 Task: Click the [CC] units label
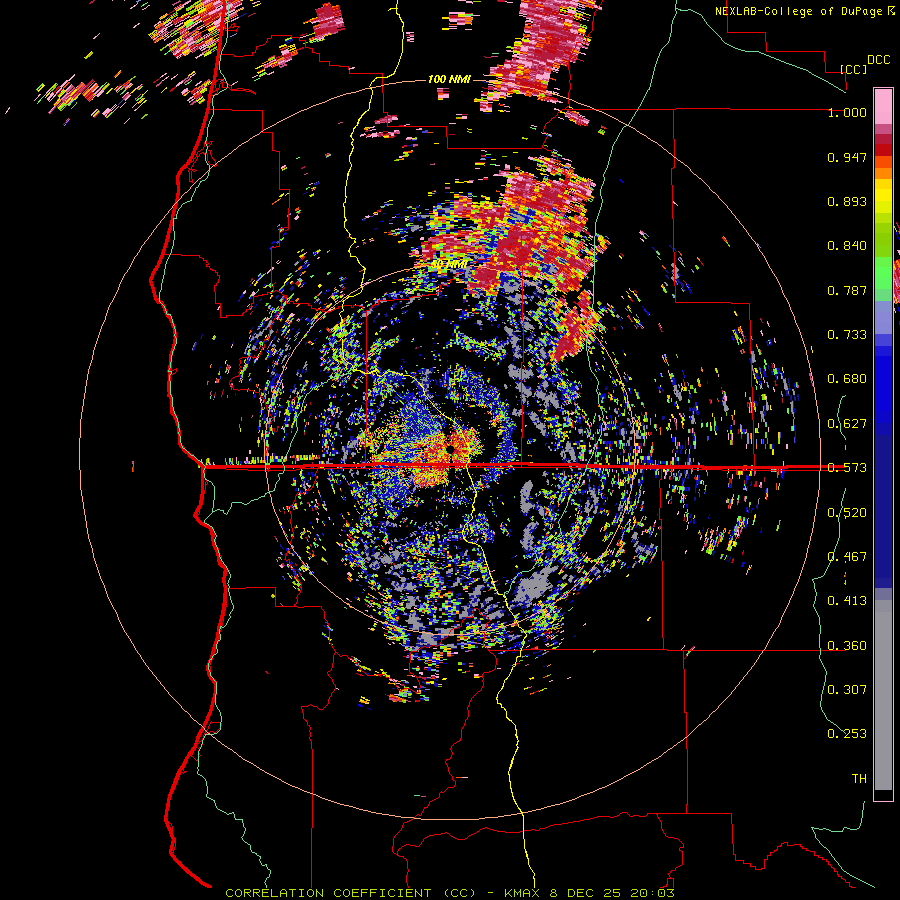854,69
